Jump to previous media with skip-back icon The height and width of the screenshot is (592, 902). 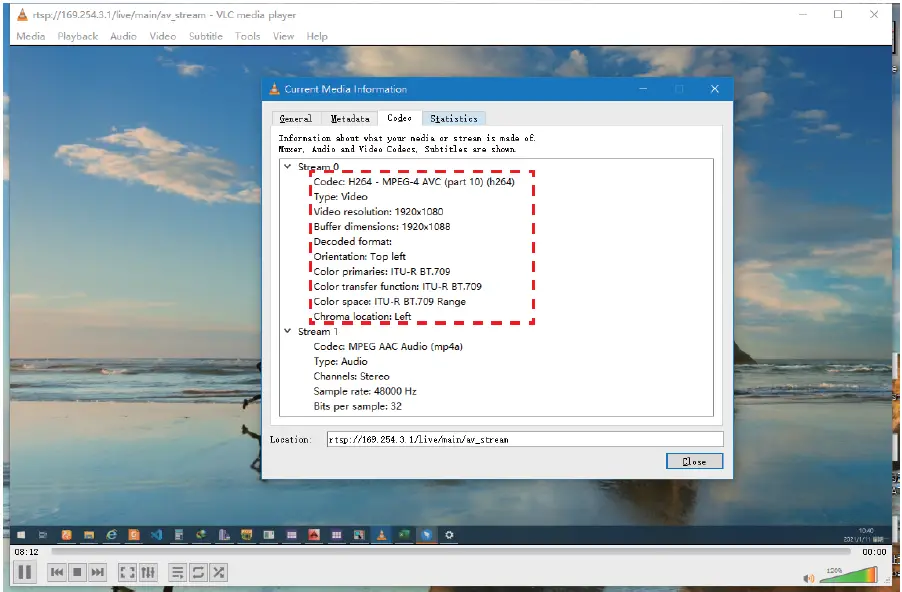(56, 572)
